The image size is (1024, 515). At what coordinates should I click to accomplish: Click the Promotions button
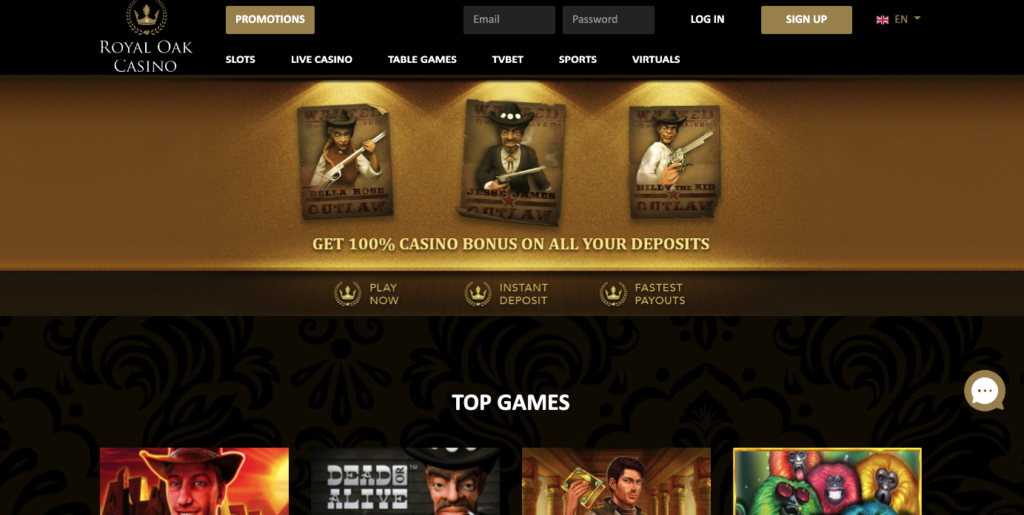270,20
